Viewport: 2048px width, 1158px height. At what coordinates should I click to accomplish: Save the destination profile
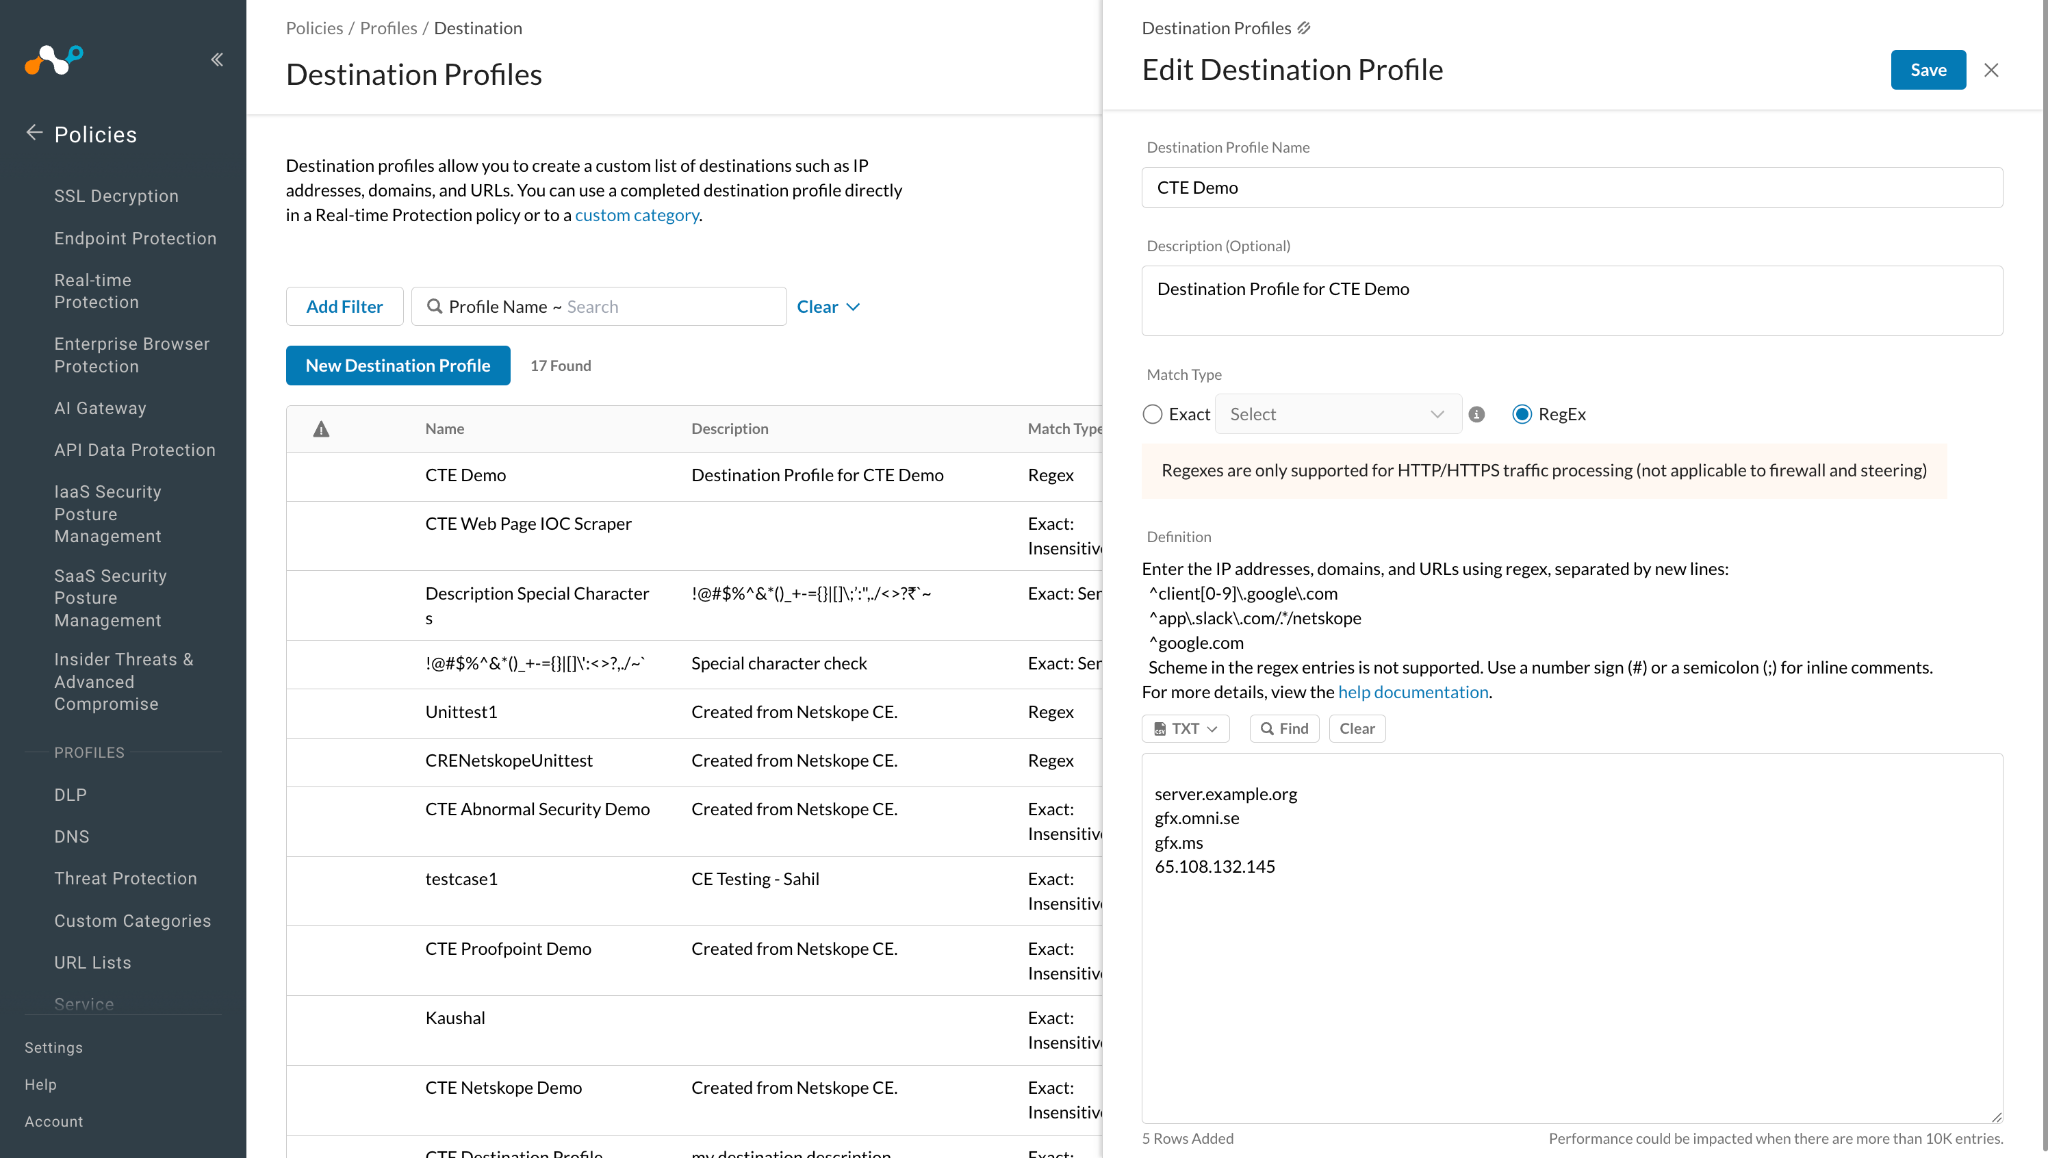pyautogui.click(x=1928, y=70)
